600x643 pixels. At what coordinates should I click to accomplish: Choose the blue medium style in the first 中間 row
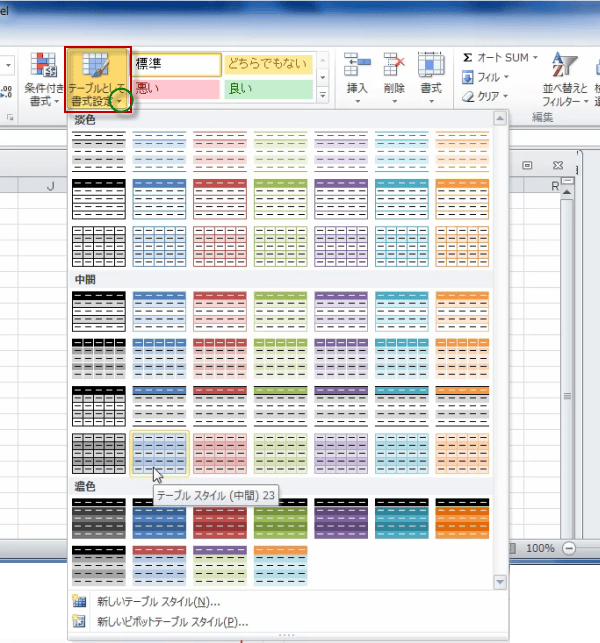(x=159, y=311)
